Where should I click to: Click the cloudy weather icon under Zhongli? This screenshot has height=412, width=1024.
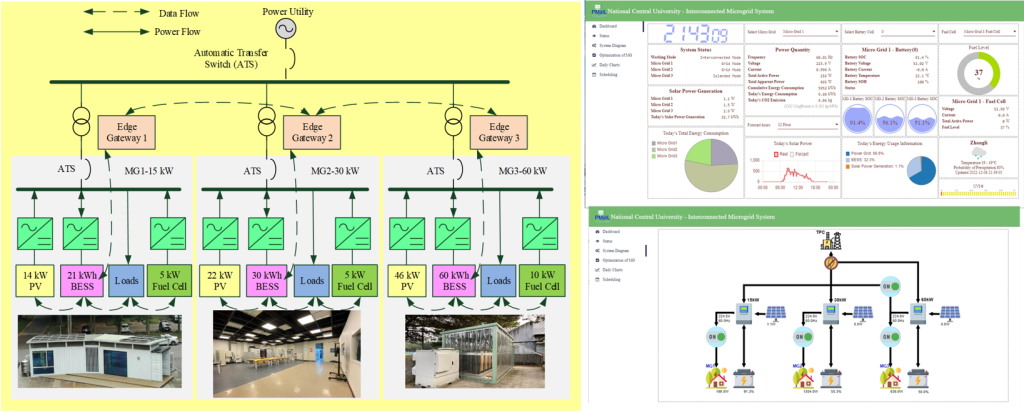coord(979,152)
